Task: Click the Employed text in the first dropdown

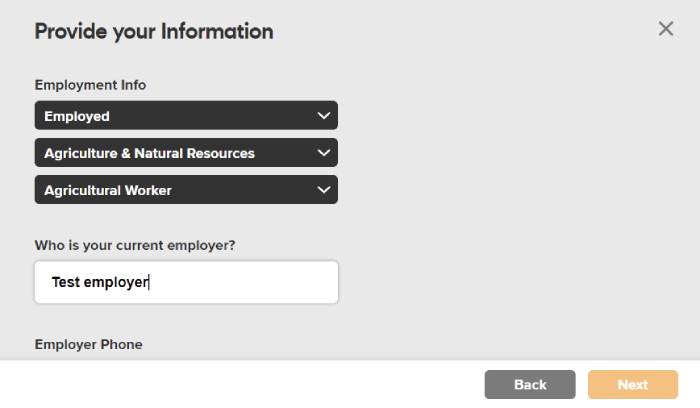Action: click(77, 117)
